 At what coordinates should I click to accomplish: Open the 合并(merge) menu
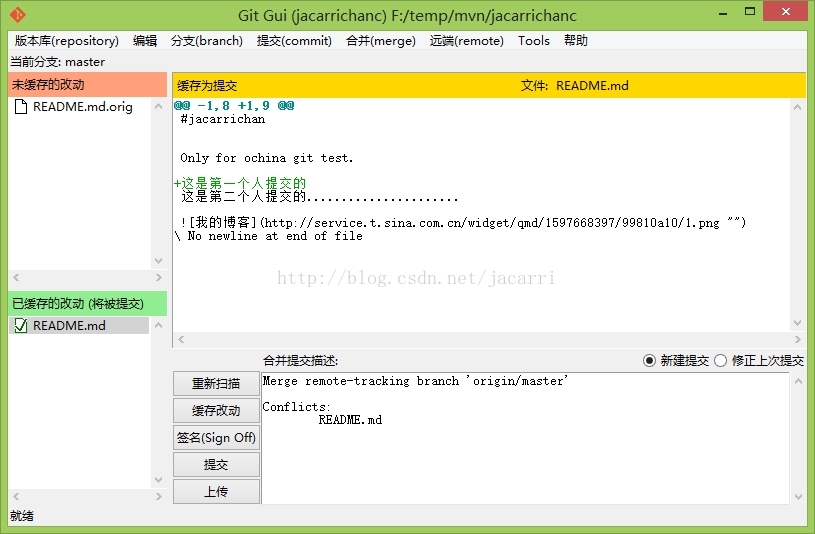click(381, 41)
